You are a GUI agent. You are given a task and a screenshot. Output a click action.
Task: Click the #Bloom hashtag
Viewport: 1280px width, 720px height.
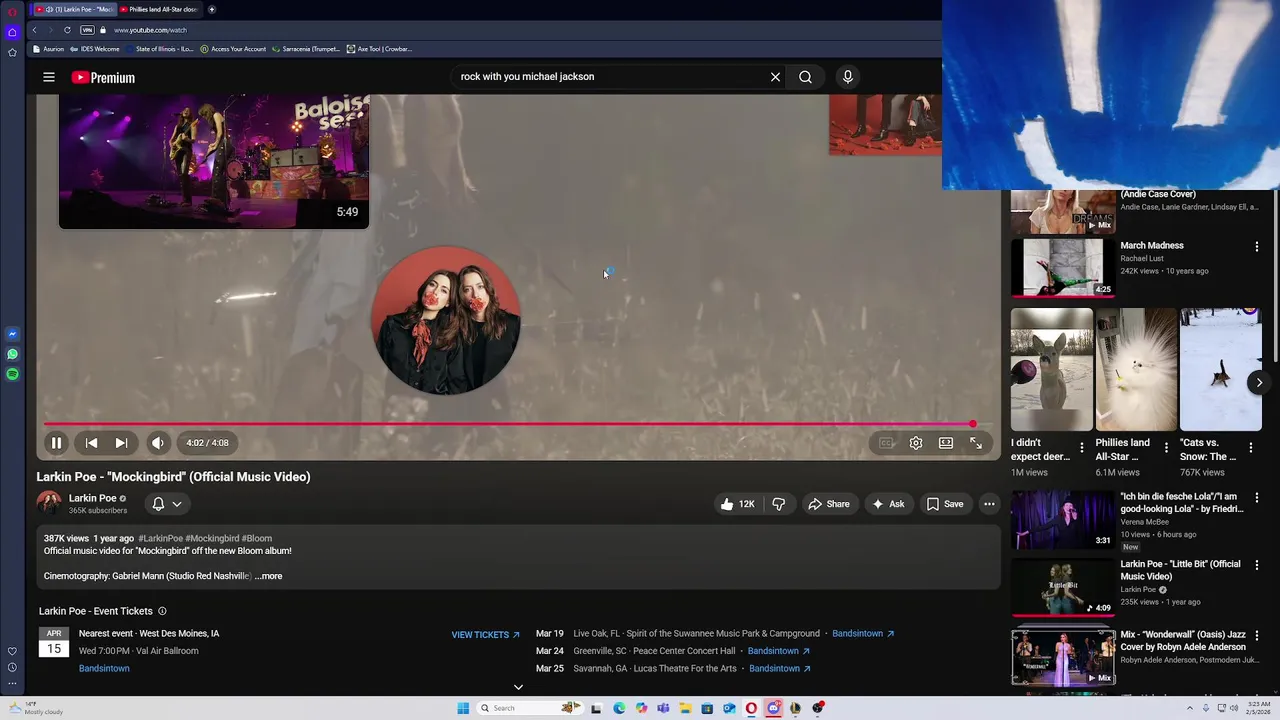(257, 538)
